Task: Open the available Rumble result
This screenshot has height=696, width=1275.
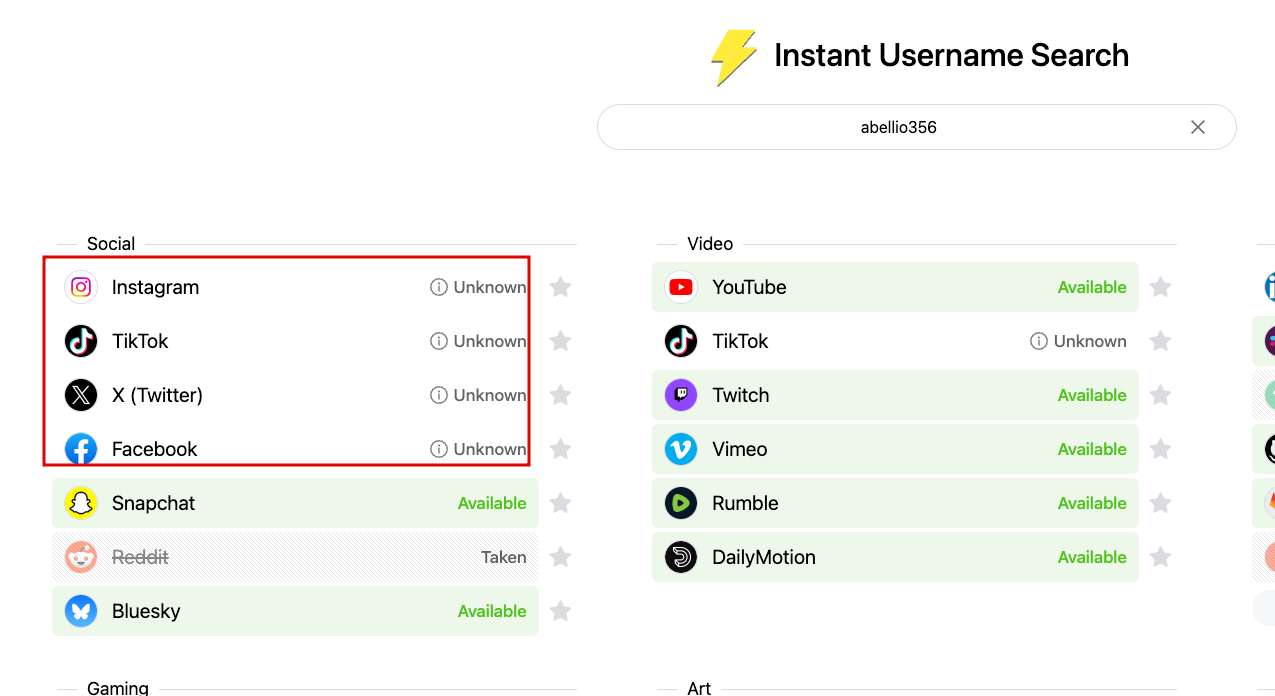Action: (x=895, y=503)
